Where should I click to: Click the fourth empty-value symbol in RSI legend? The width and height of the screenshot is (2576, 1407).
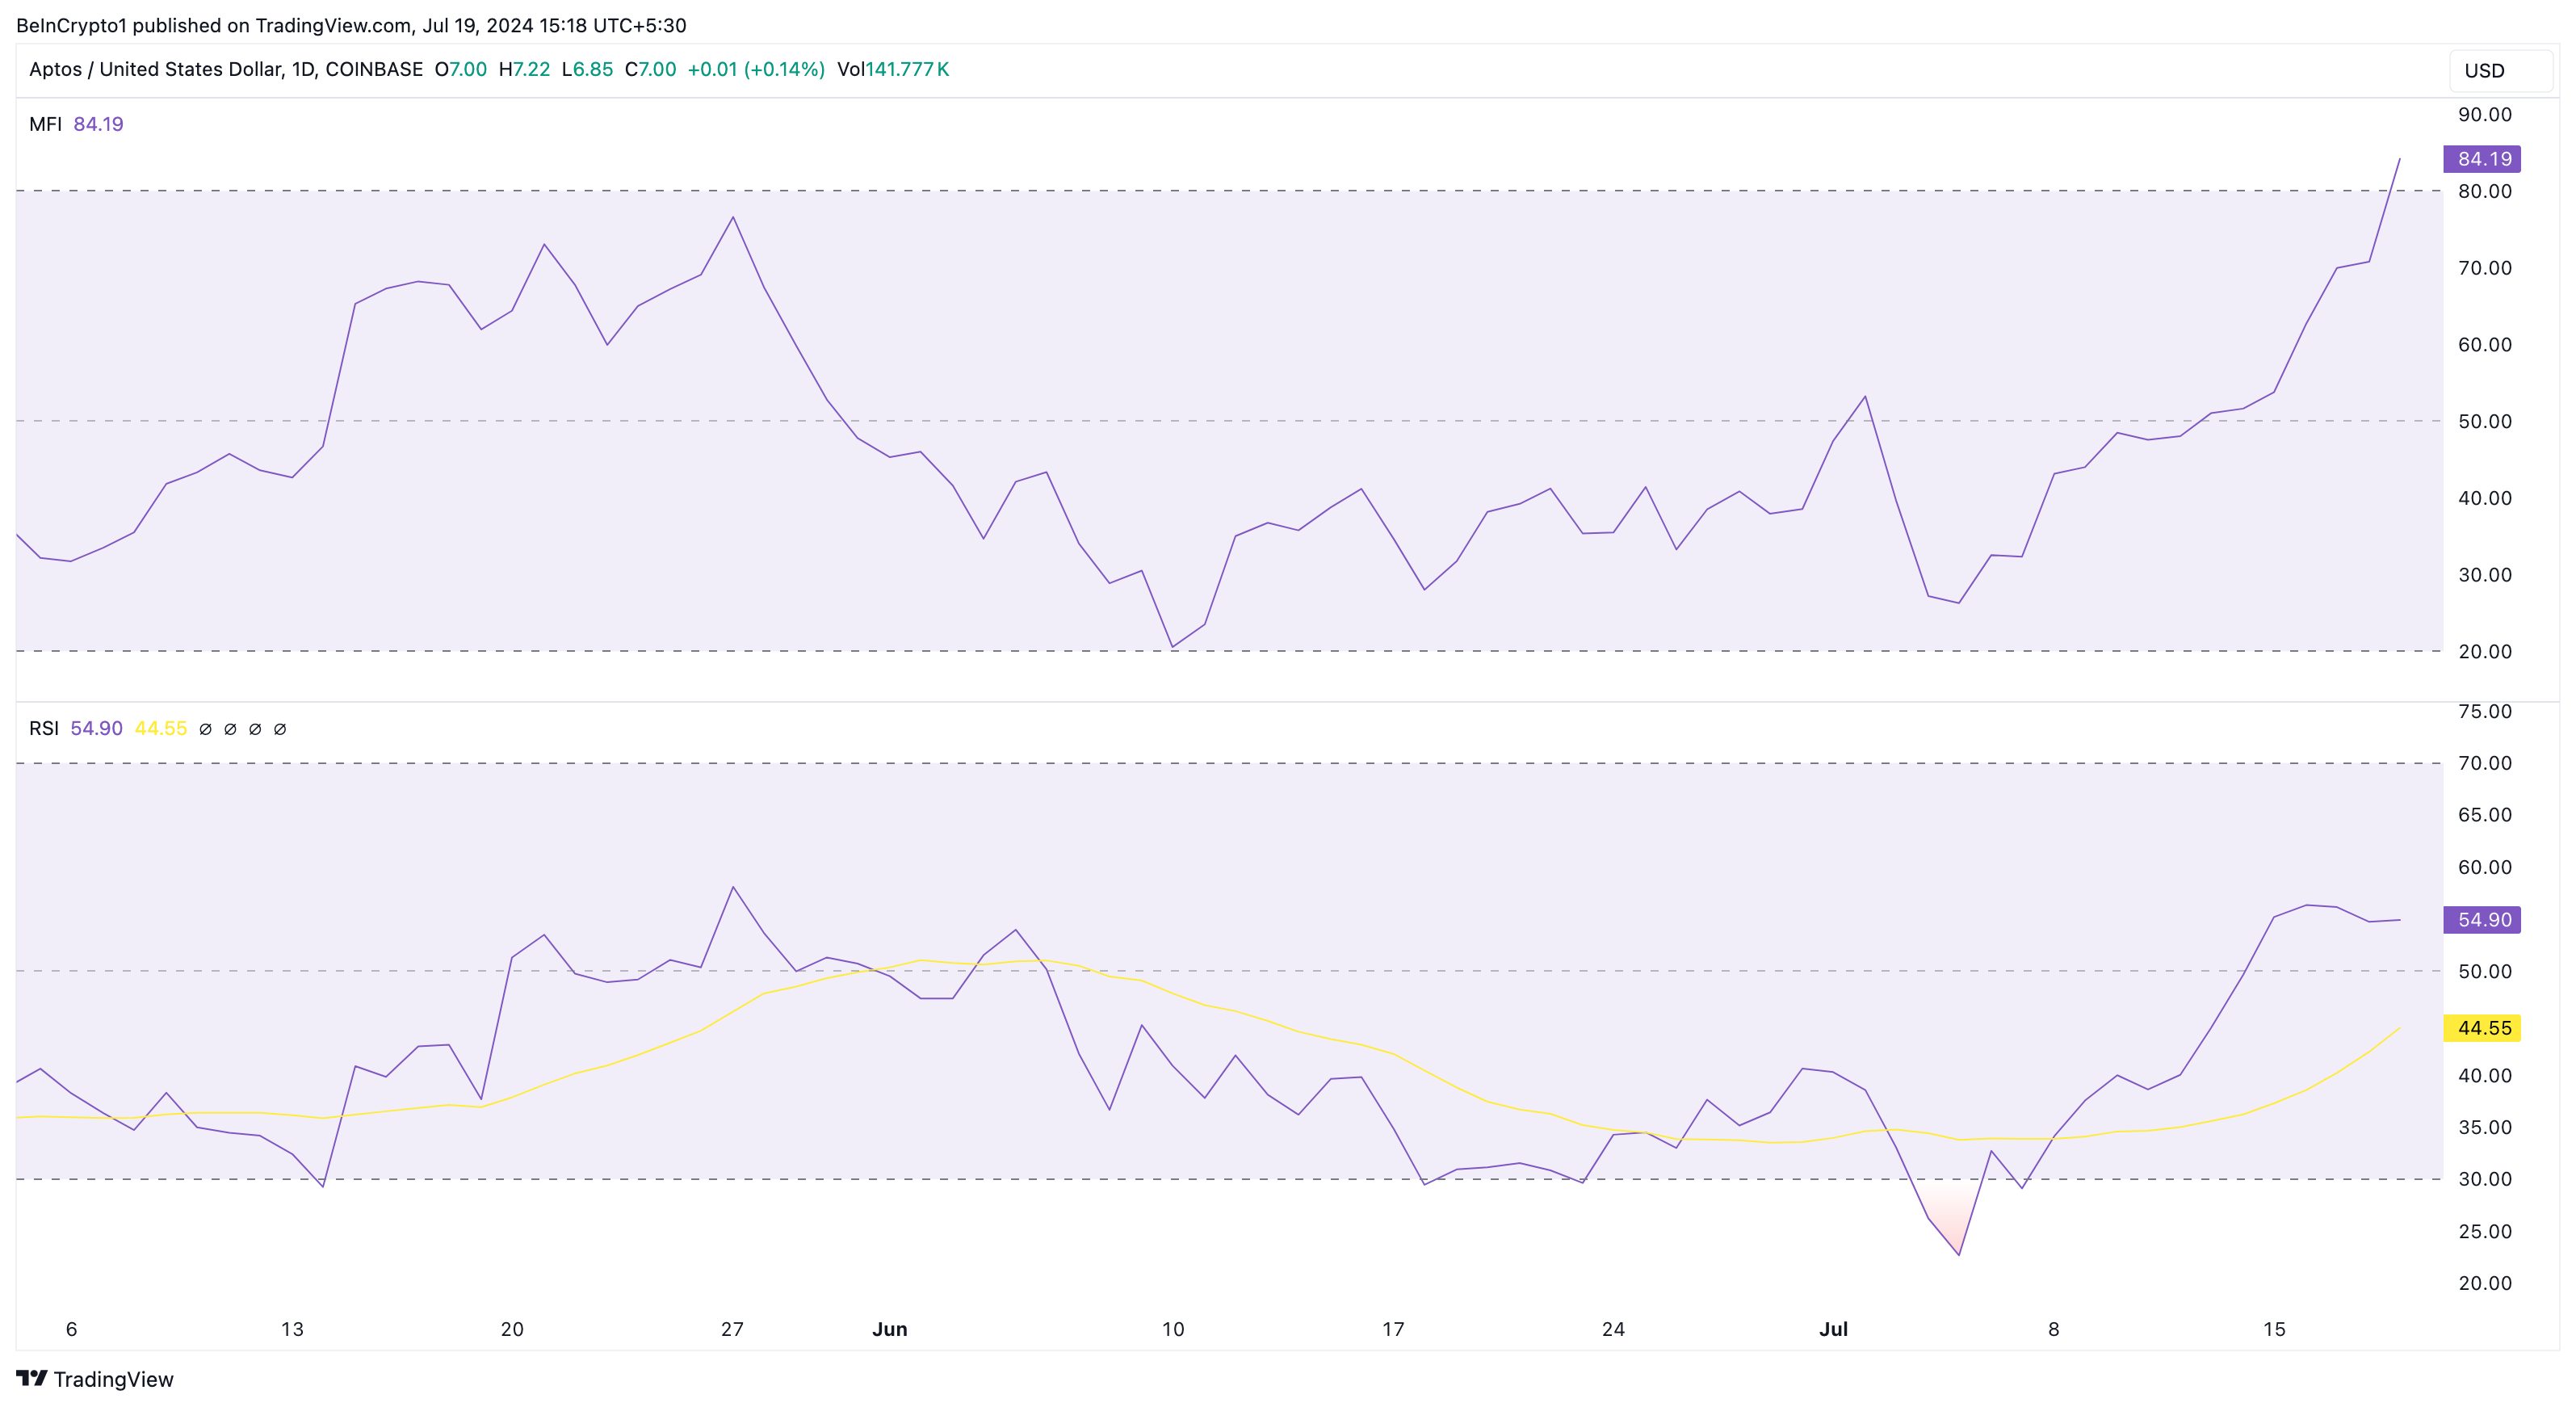pyautogui.click(x=281, y=729)
